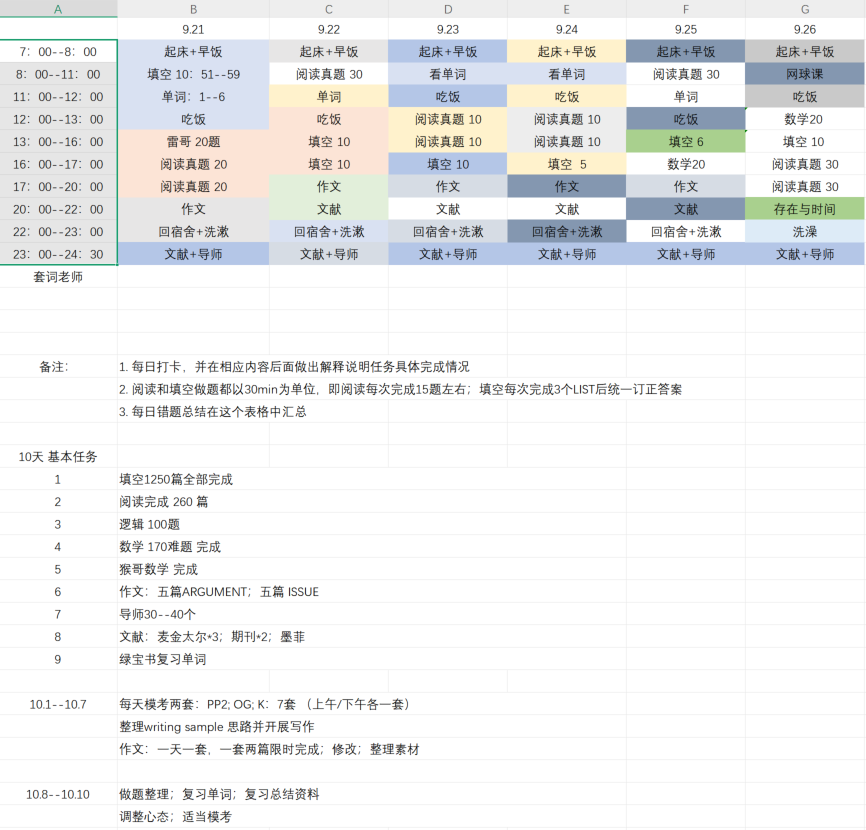Click the 绿宝书复习单词 cell
866x830 pixels.
pos(163,659)
